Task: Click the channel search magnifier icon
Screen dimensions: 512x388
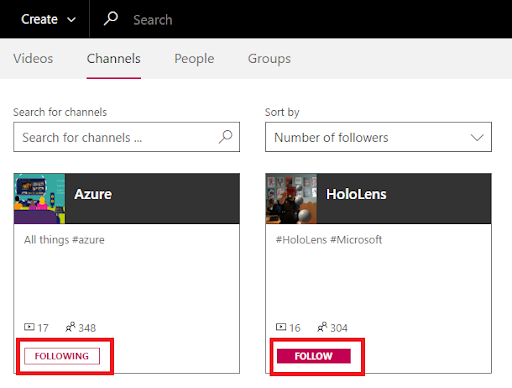Action: point(225,137)
